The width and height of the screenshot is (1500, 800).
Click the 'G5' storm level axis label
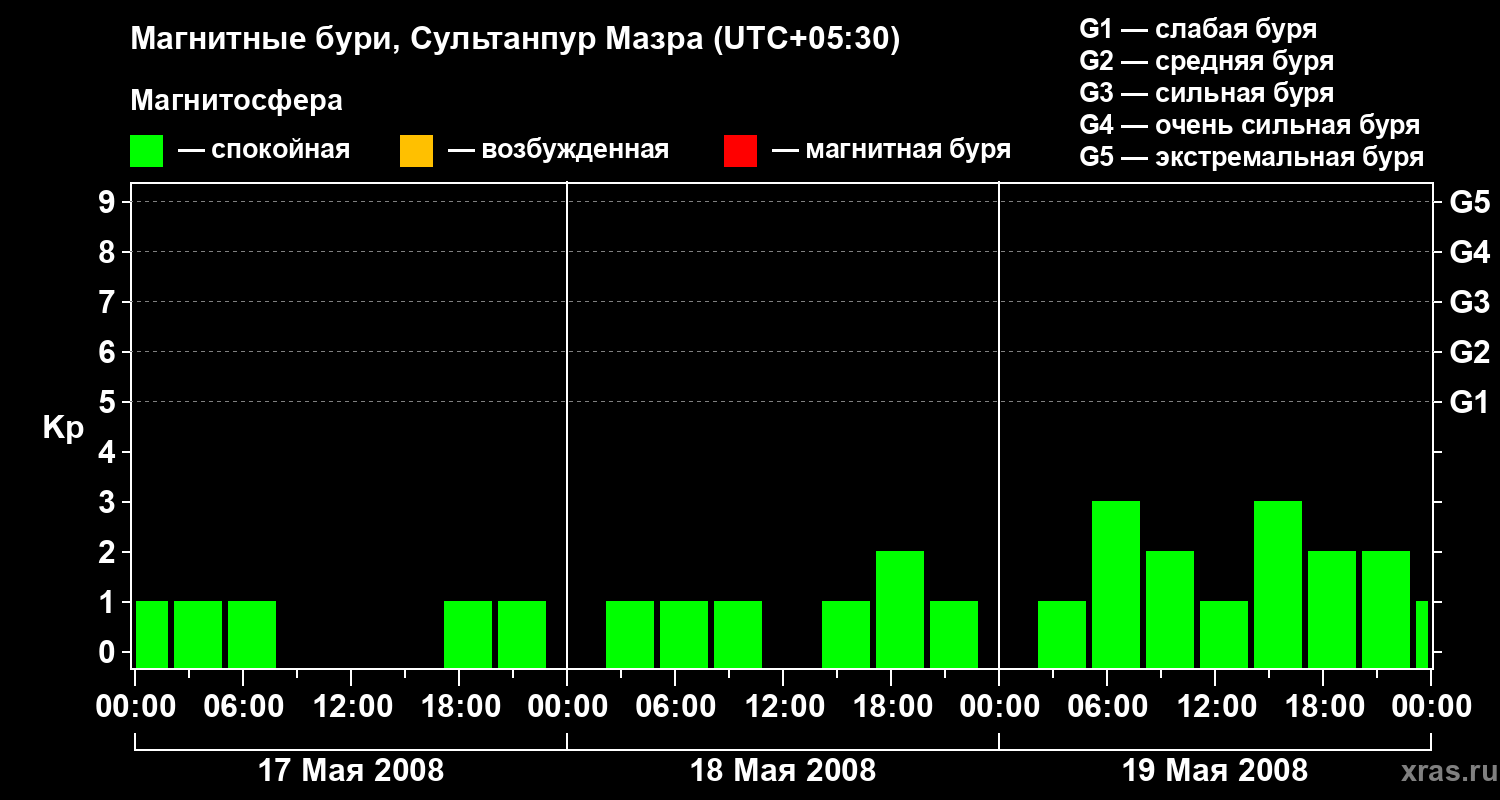pyautogui.click(x=1470, y=202)
